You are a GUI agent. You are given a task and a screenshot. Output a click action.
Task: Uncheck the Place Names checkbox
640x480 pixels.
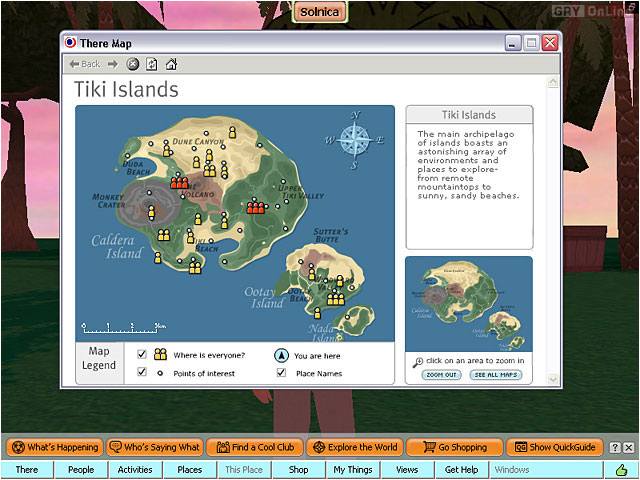[281, 372]
